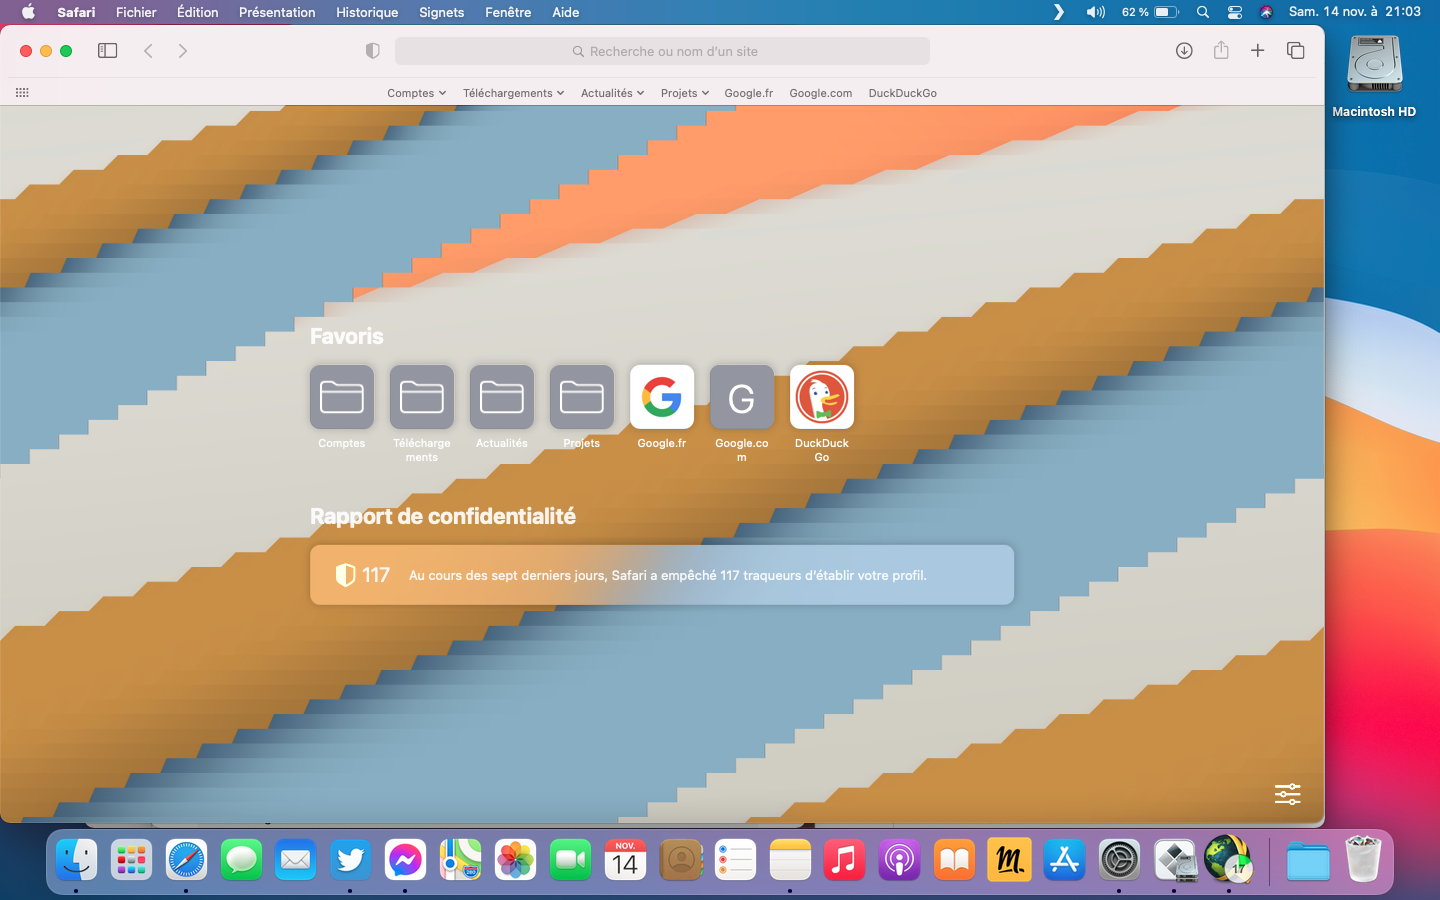1440x900 pixels.
Task: Open the Aide menu
Action: 566,12
